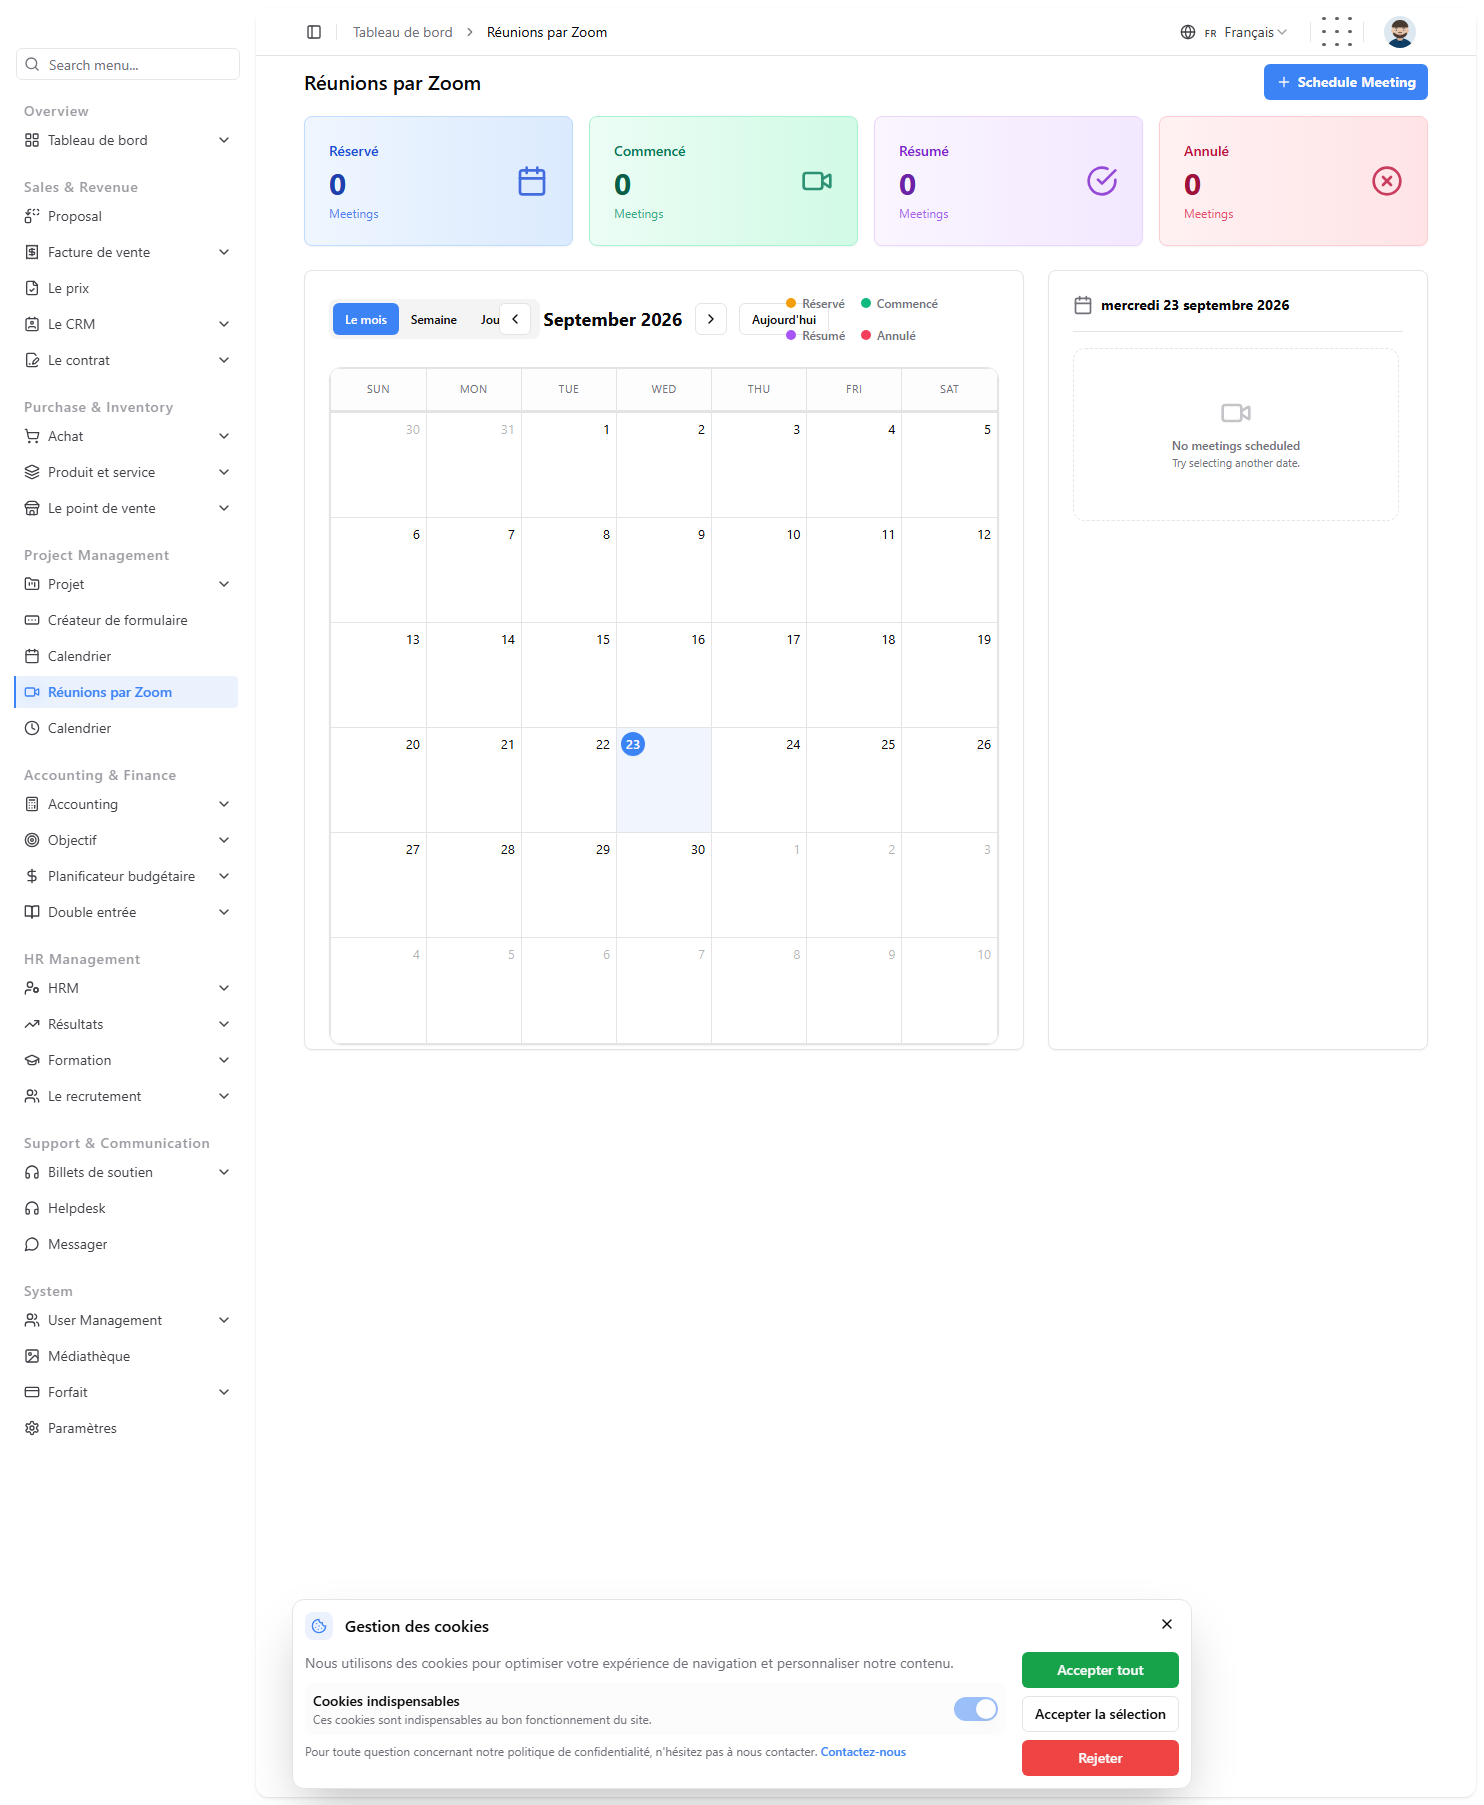This screenshot has height=1805, width=1484.
Task: Toggle the sidebar collapse icon
Action: click(x=314, y=32)
